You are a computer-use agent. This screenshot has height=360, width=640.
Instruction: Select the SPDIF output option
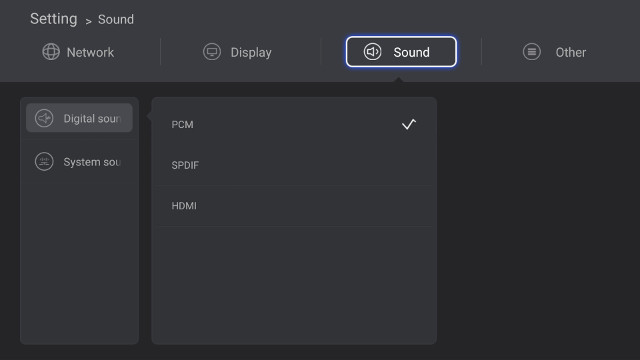click(x=294, y=165)
